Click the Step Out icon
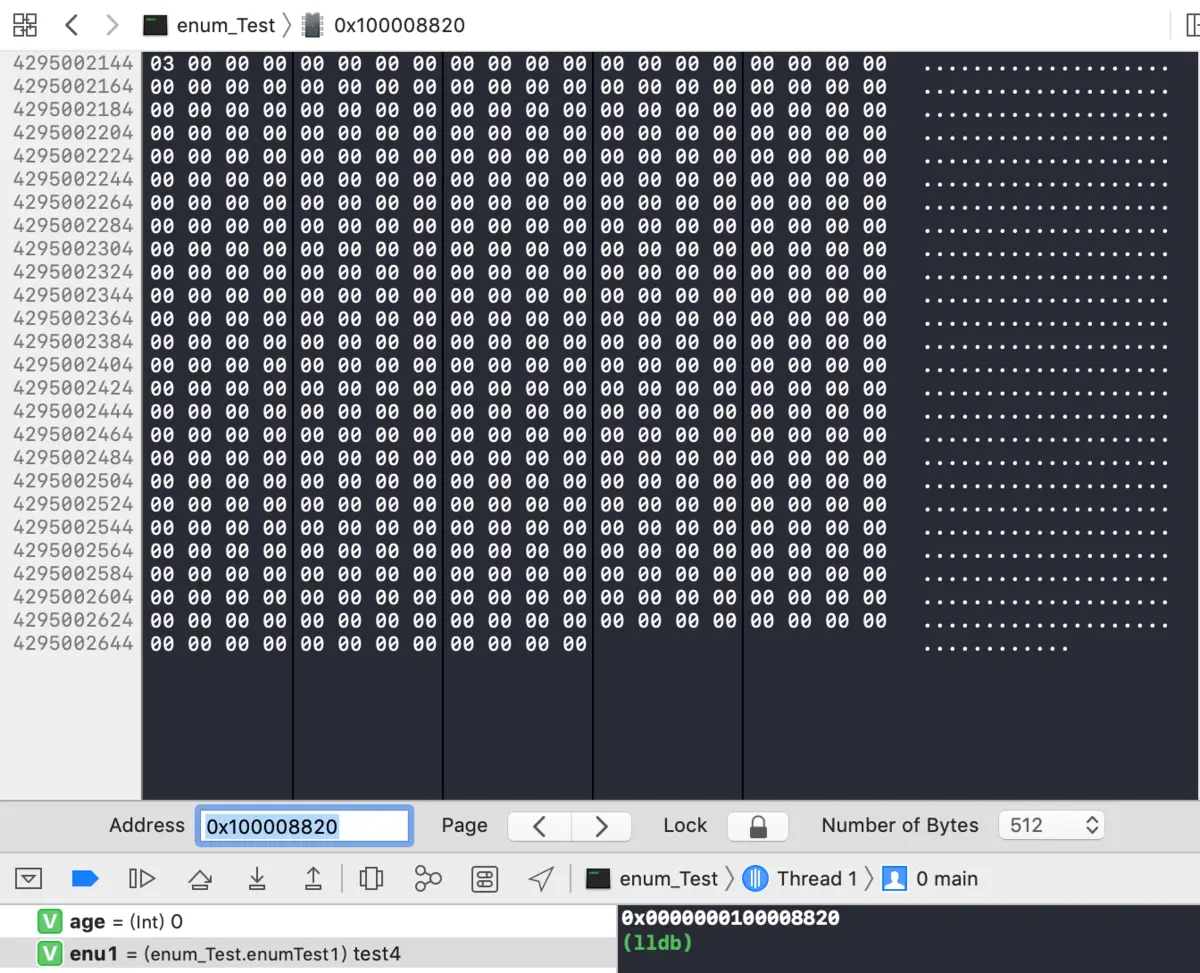This screenshot has width=1200, height=973. 312,878
